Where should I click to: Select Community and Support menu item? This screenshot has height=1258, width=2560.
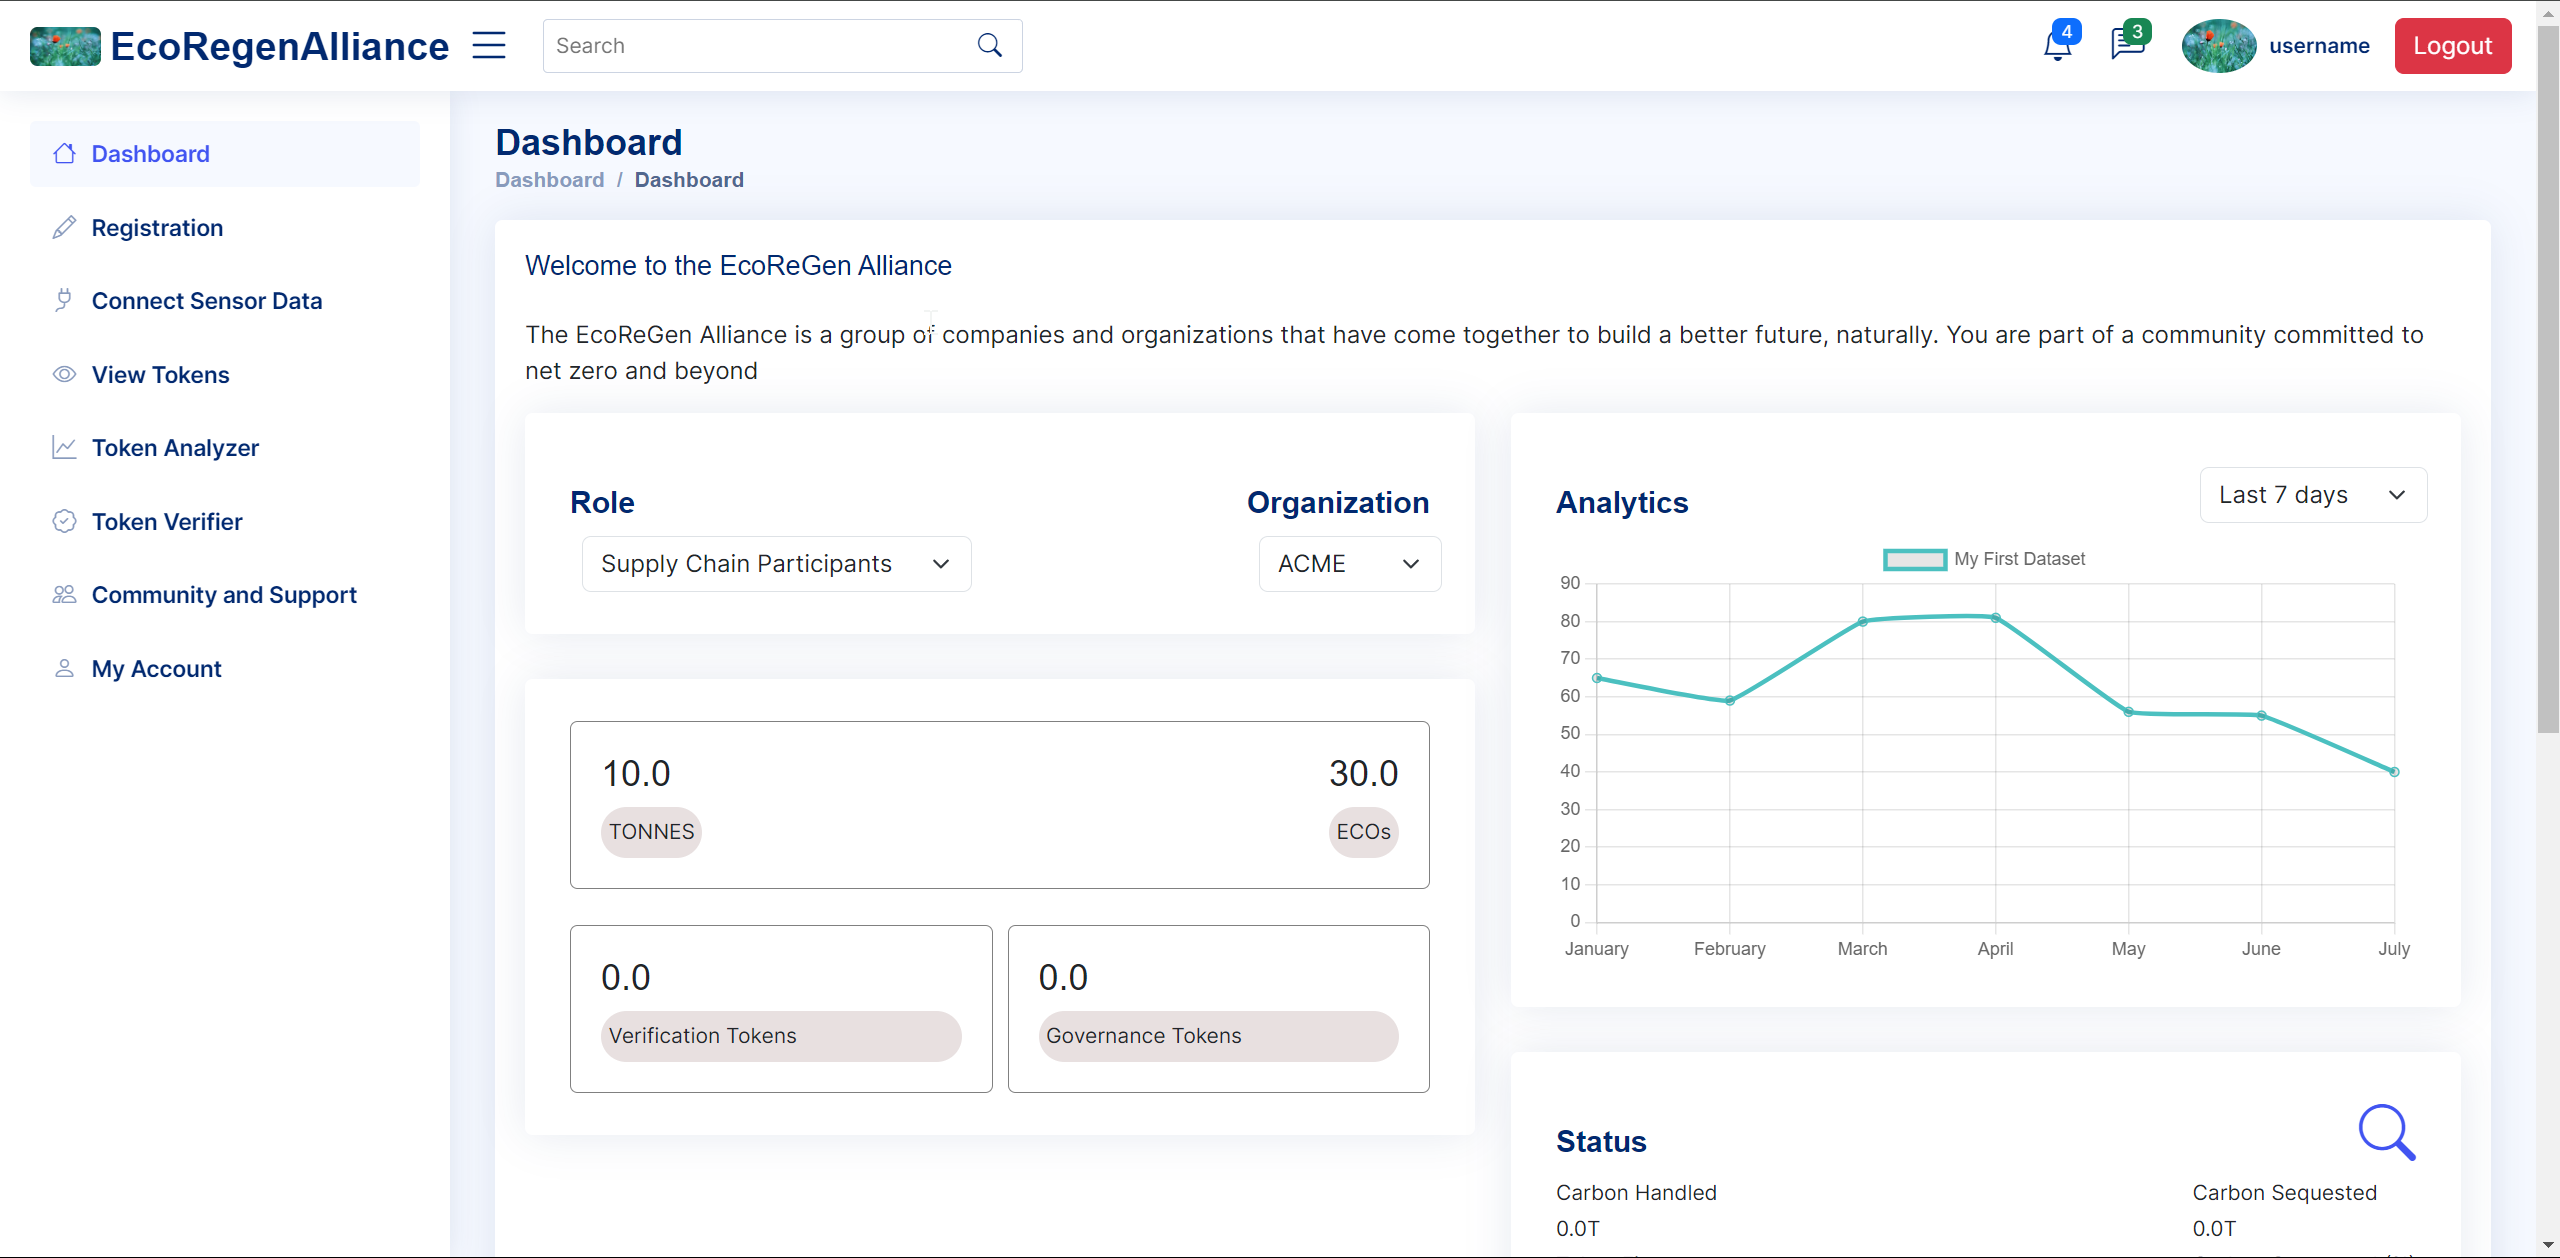(224, 595)
